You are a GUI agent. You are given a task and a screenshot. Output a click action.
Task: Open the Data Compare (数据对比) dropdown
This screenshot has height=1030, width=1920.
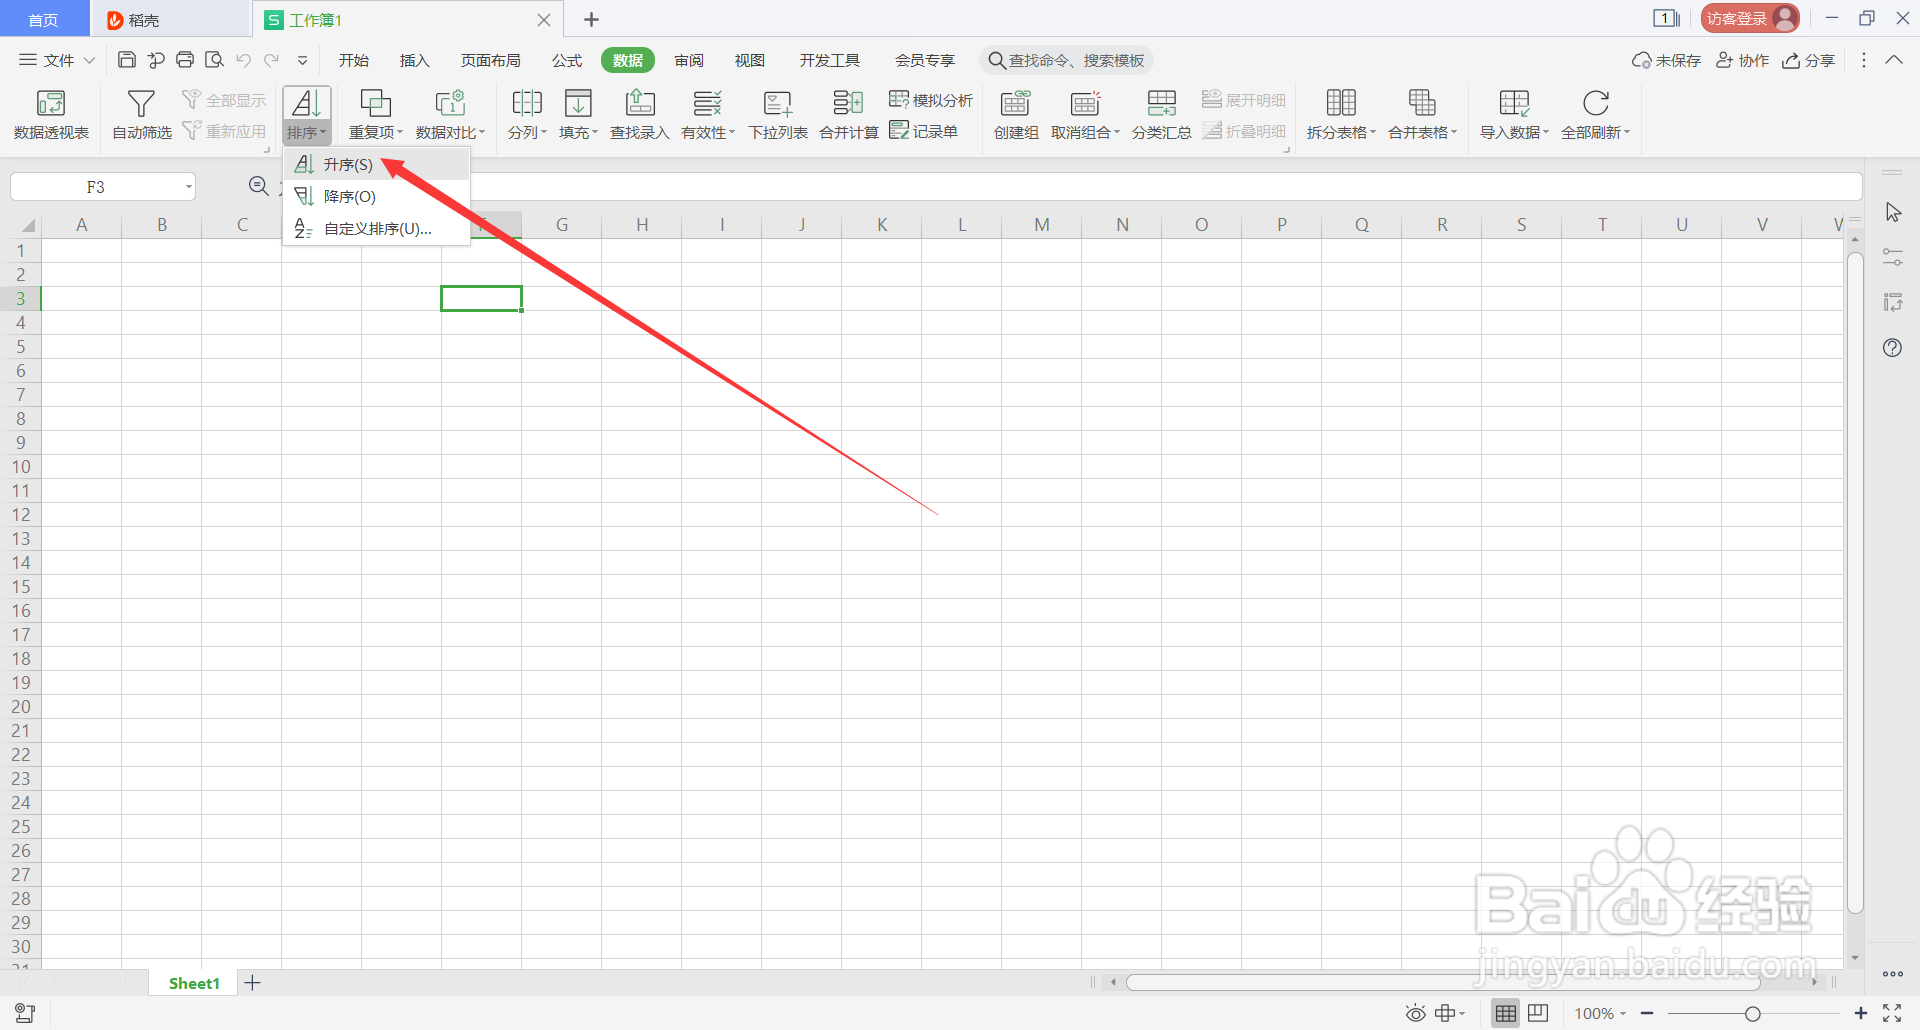point(450,114)
